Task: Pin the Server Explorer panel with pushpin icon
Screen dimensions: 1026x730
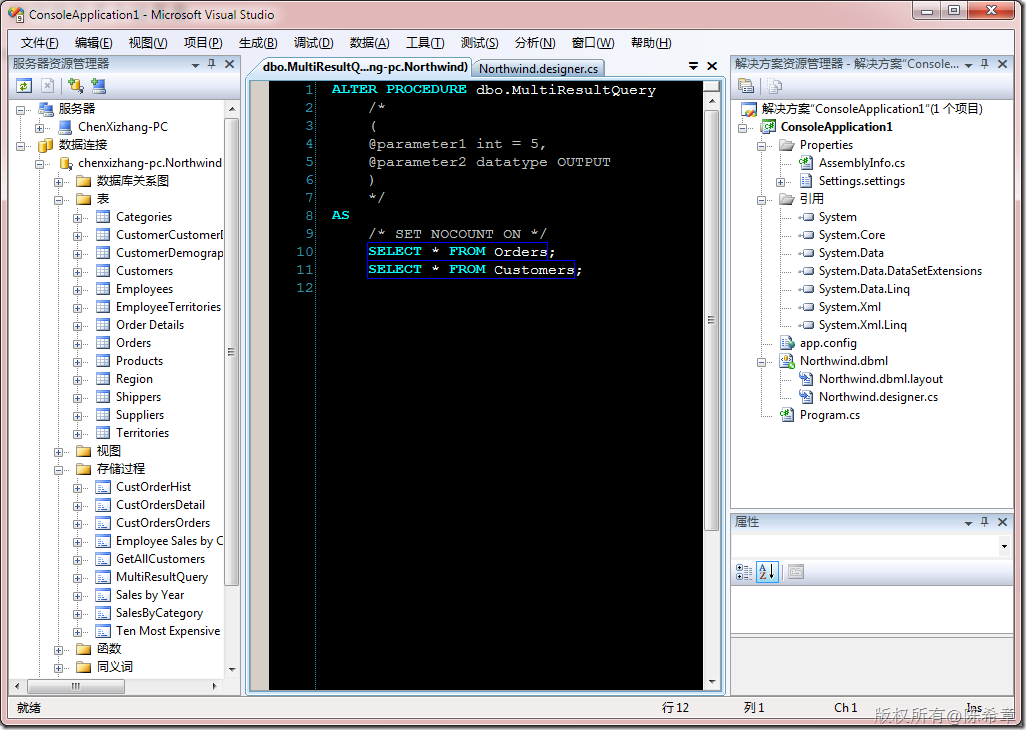Action: (x=211, y=63)
